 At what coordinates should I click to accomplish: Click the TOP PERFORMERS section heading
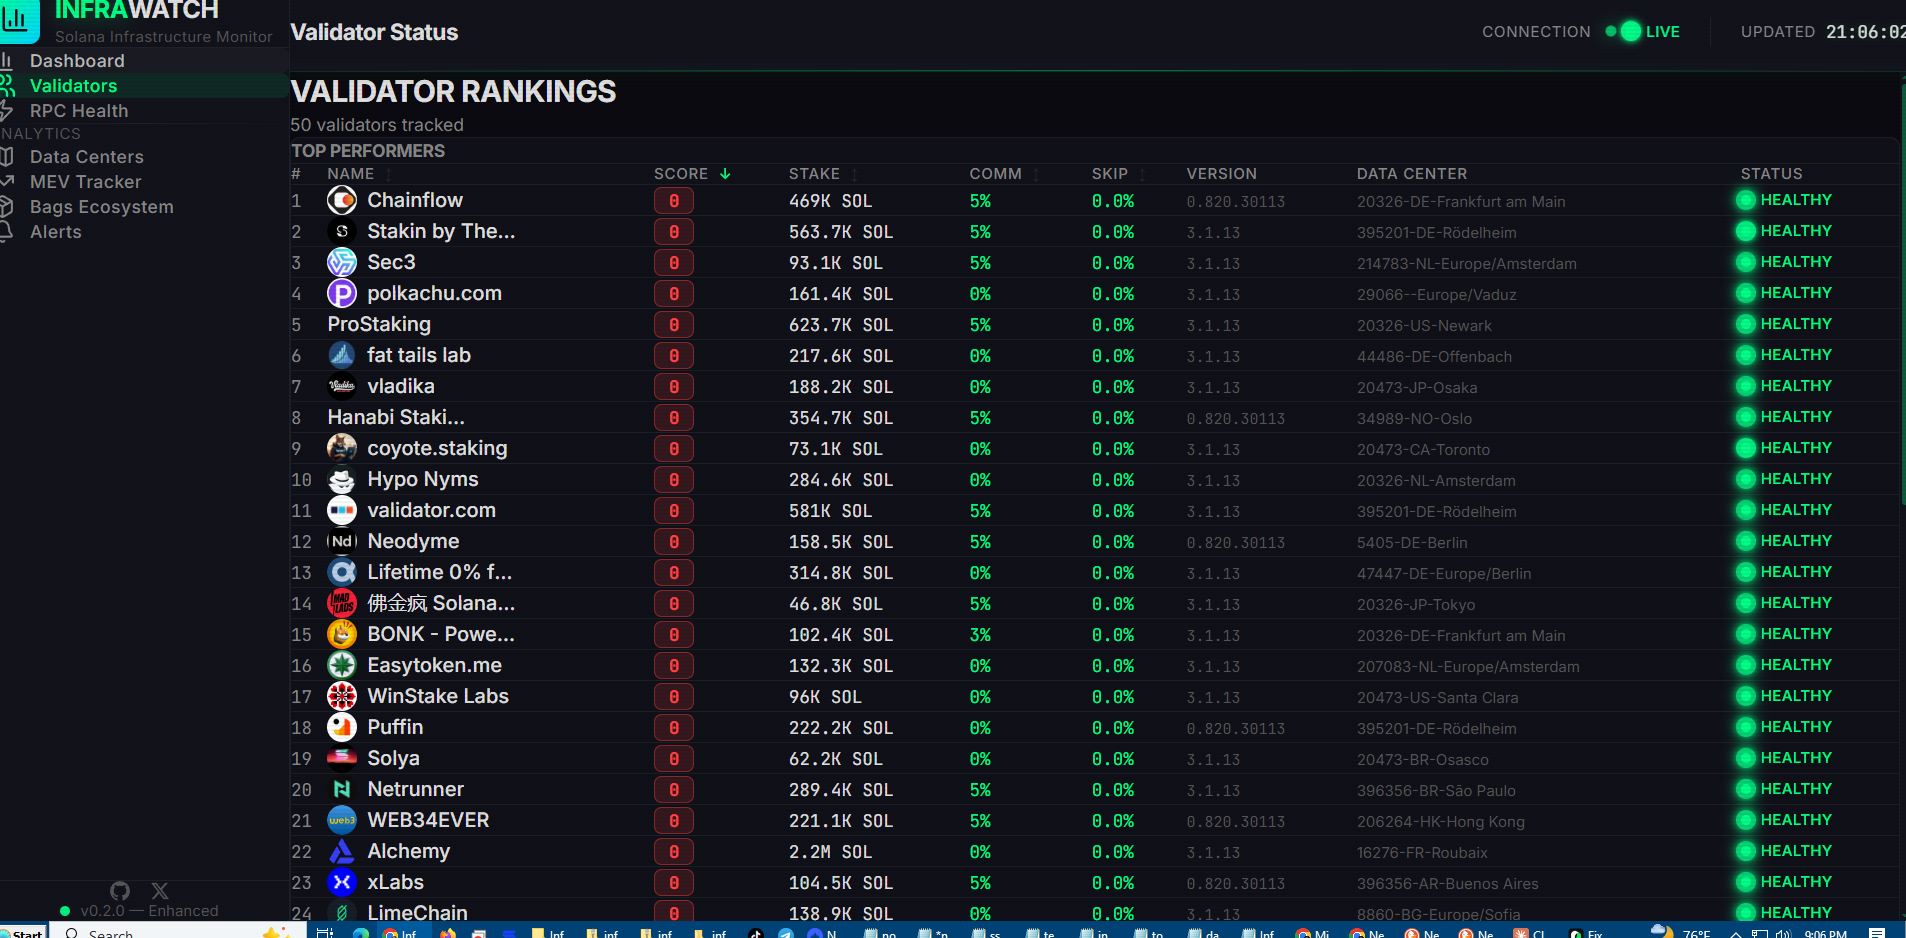pyautogui.click(x=368, y=151)
